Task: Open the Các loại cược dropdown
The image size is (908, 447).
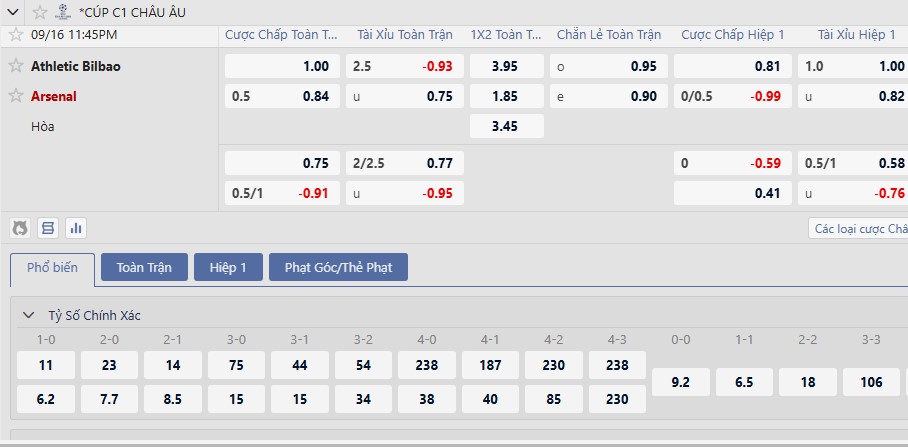Action: pos(857,228)
